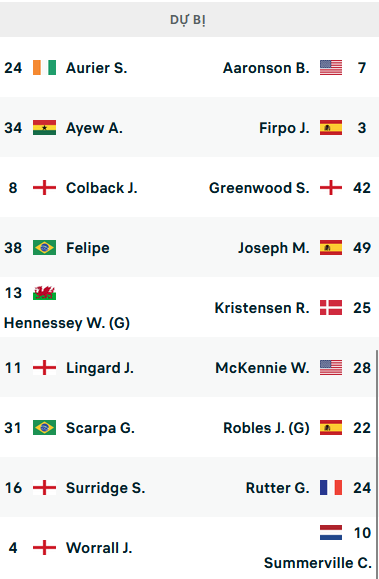379x579 pixels.
Task: Click the USA flag next to Aaronson B.
Action: (x=331, y=68)
